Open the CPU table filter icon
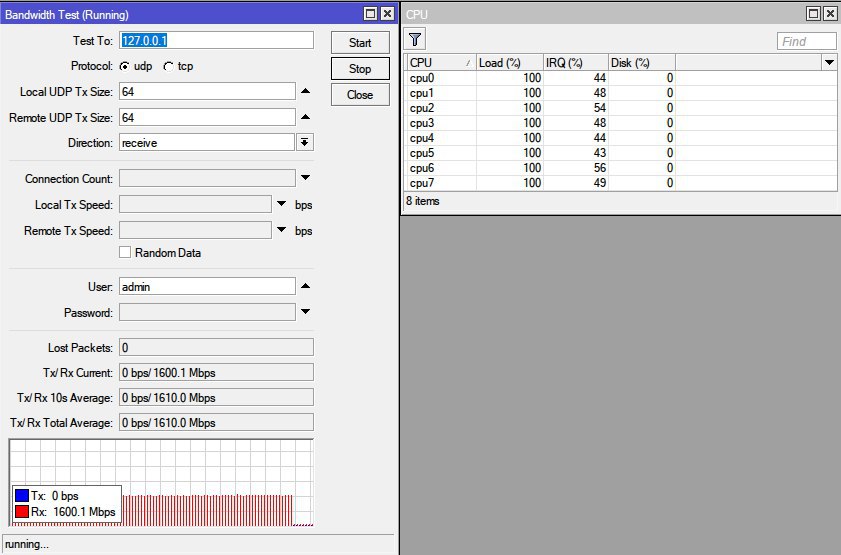Image resolution: width=841 pixels, height=555 pixels. pyautogui.click(x=415, y=39)
